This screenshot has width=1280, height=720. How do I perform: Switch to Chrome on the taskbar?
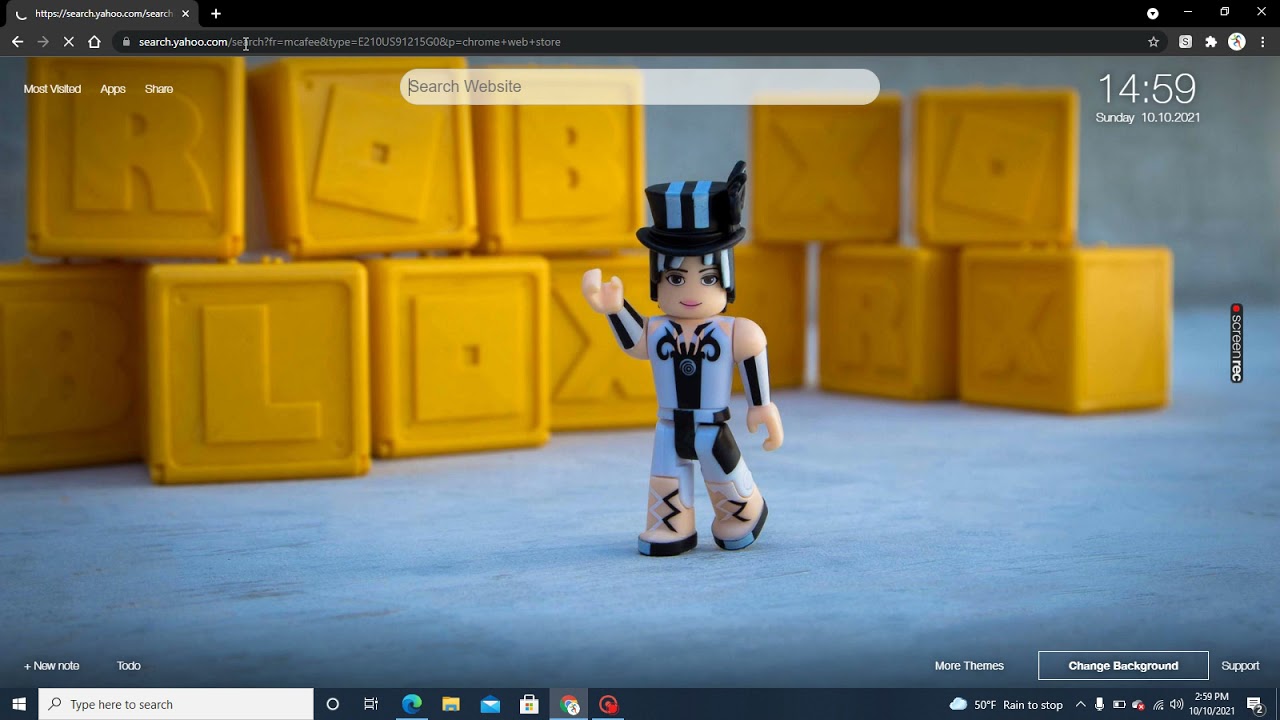570,704
